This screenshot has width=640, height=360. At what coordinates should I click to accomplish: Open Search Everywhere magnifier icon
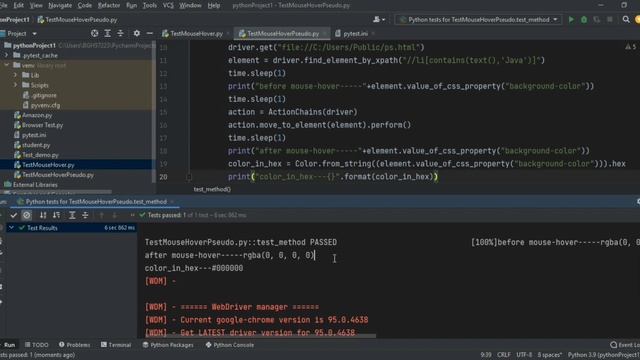626,20
